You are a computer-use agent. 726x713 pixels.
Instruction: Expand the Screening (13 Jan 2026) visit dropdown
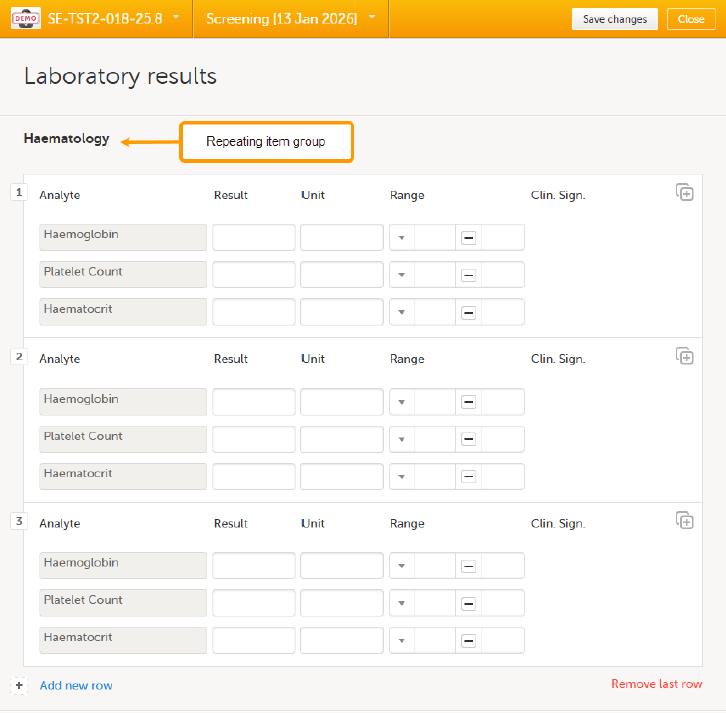pos(372,18)
